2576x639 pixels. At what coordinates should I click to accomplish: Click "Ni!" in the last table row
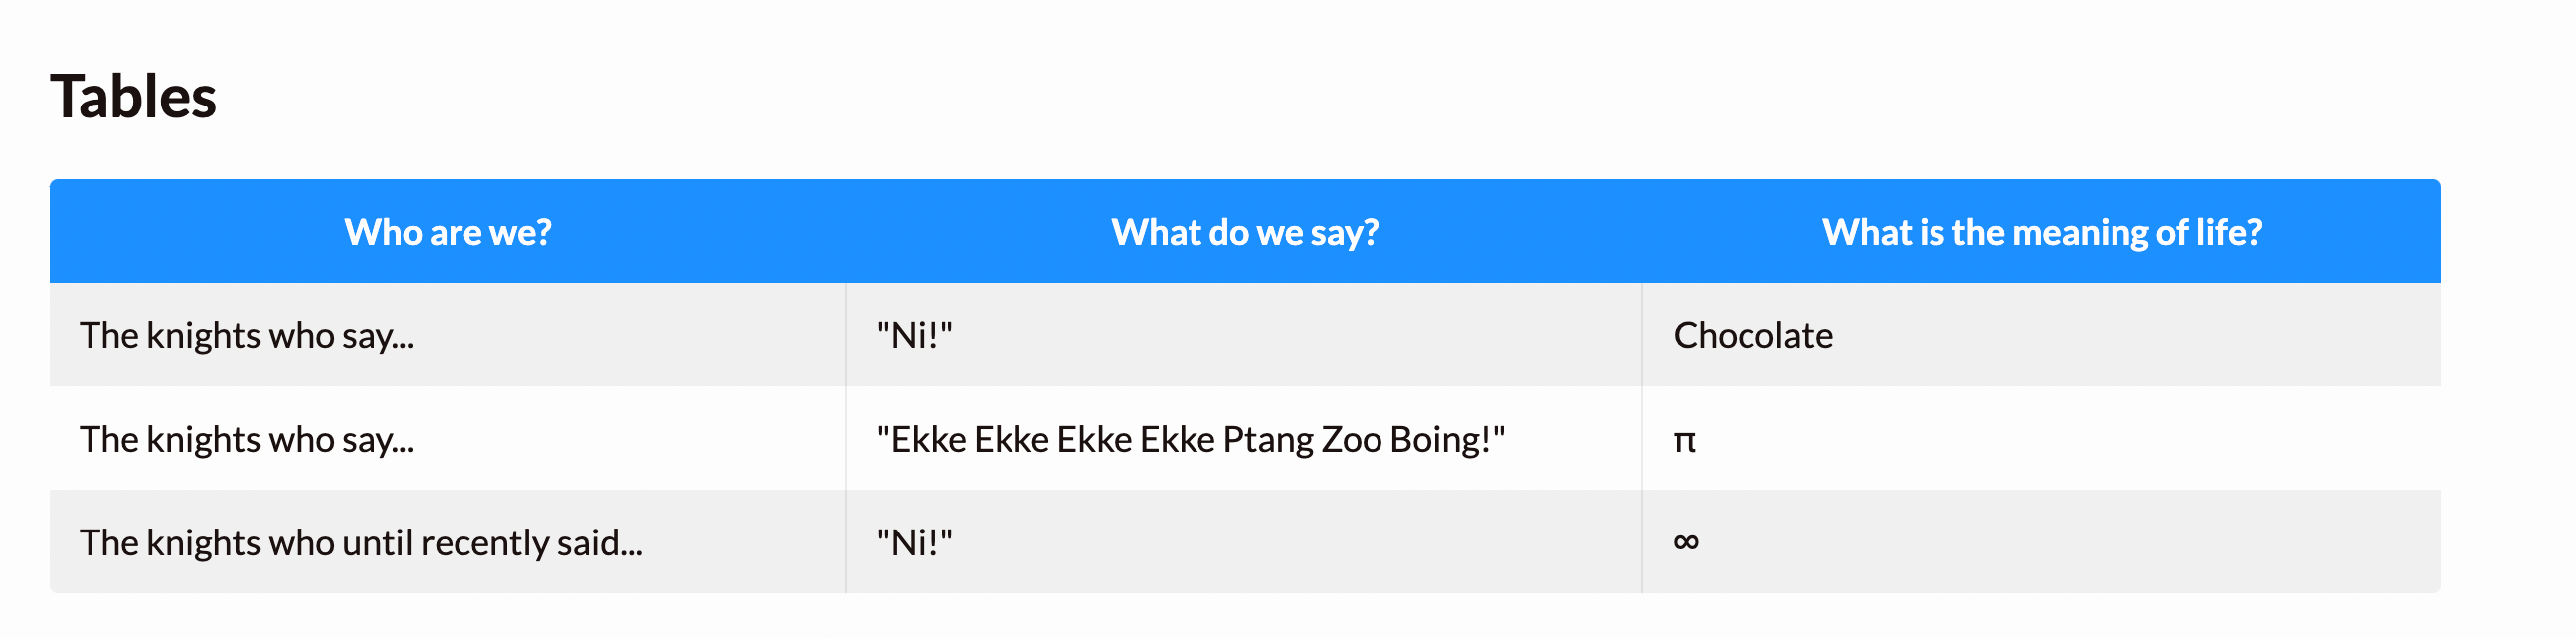[x=914, y=542]
